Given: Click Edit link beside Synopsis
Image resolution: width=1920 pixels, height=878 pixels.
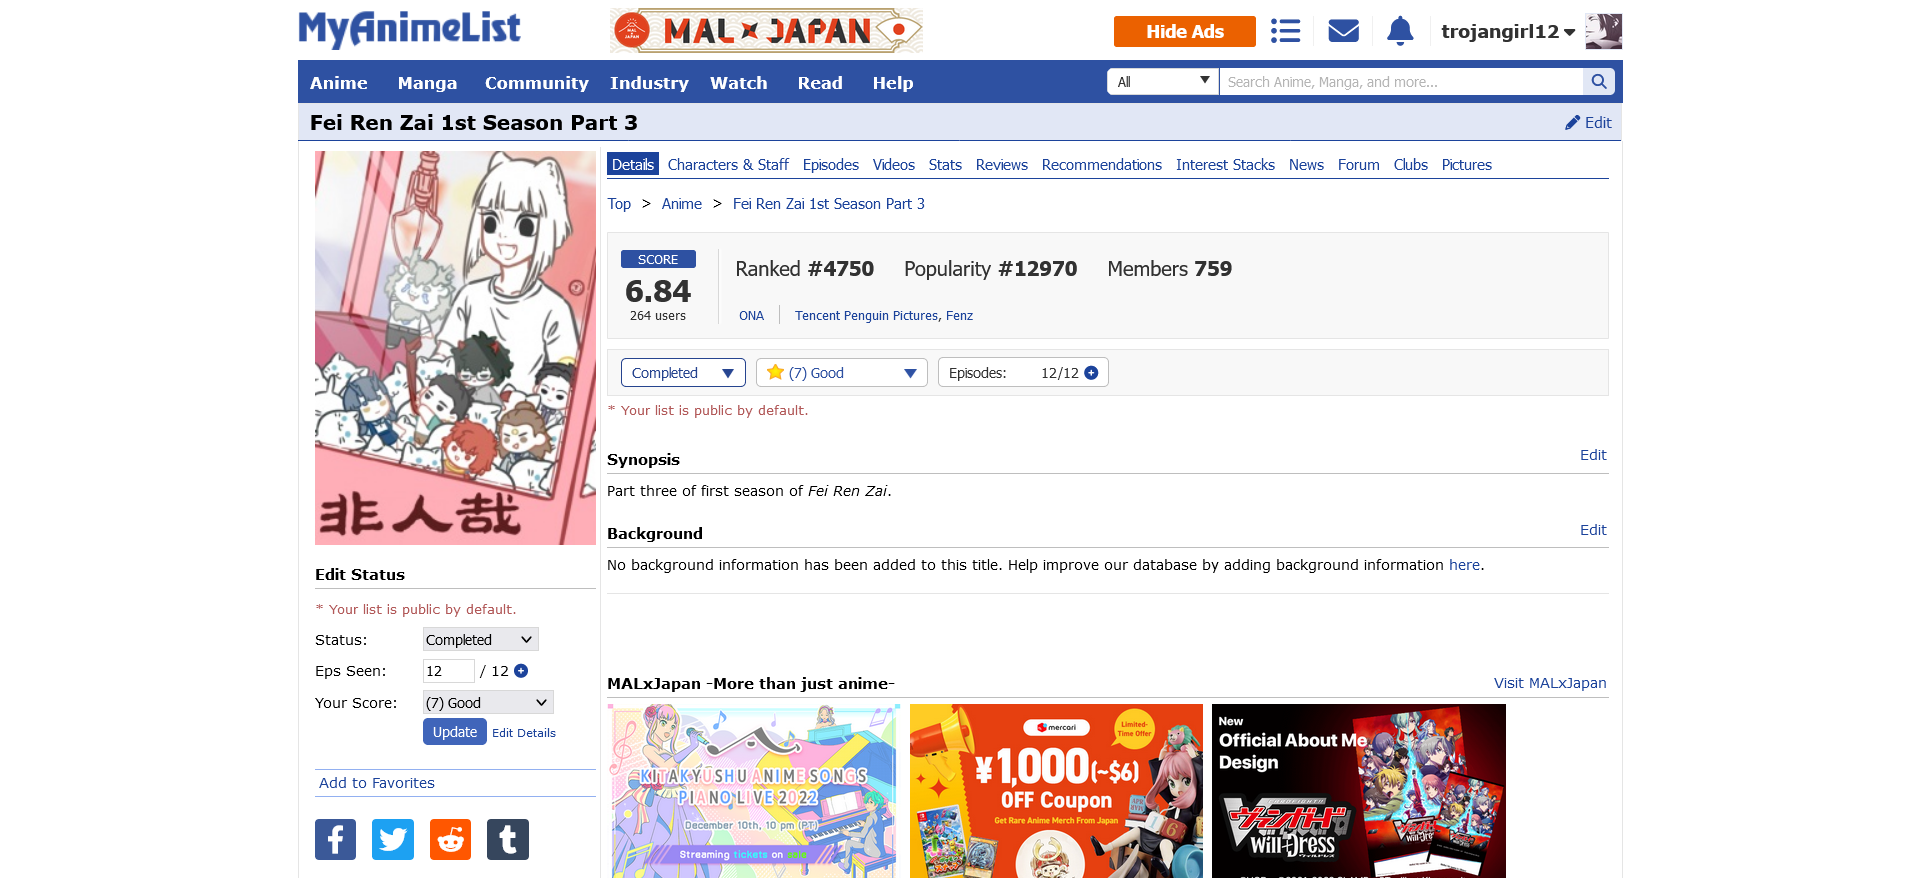Looking at the screenshot, I should [x=1593, y=455].
